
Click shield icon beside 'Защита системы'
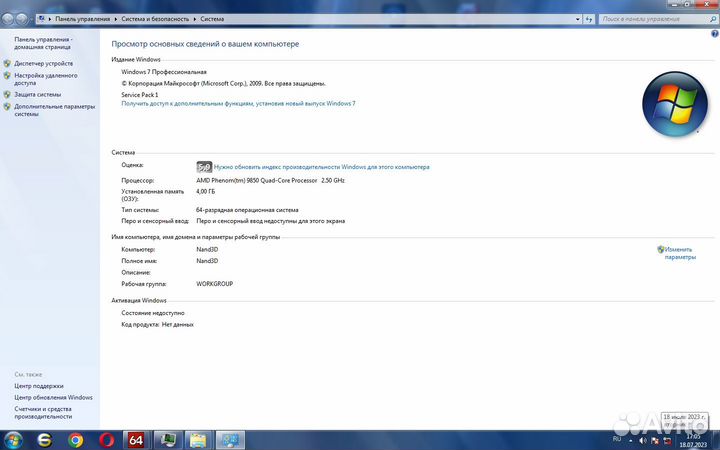pyautogui.click(x=7, y=94)
